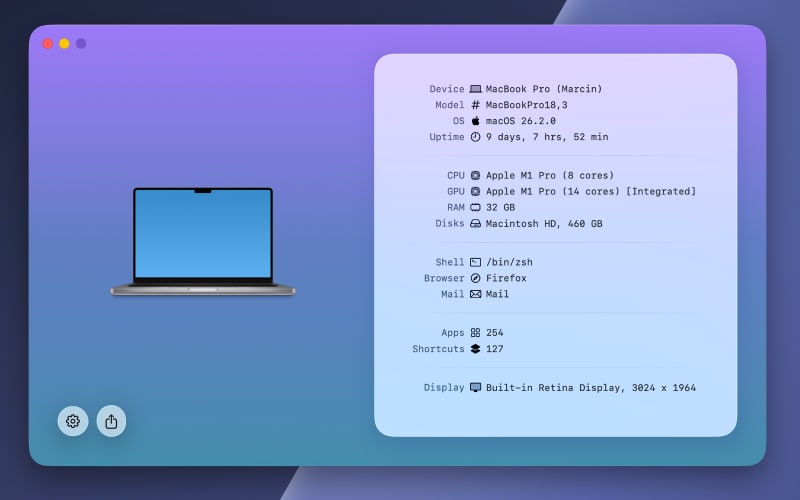Click the share export button
800x500 pixels.
click(111, 421)
